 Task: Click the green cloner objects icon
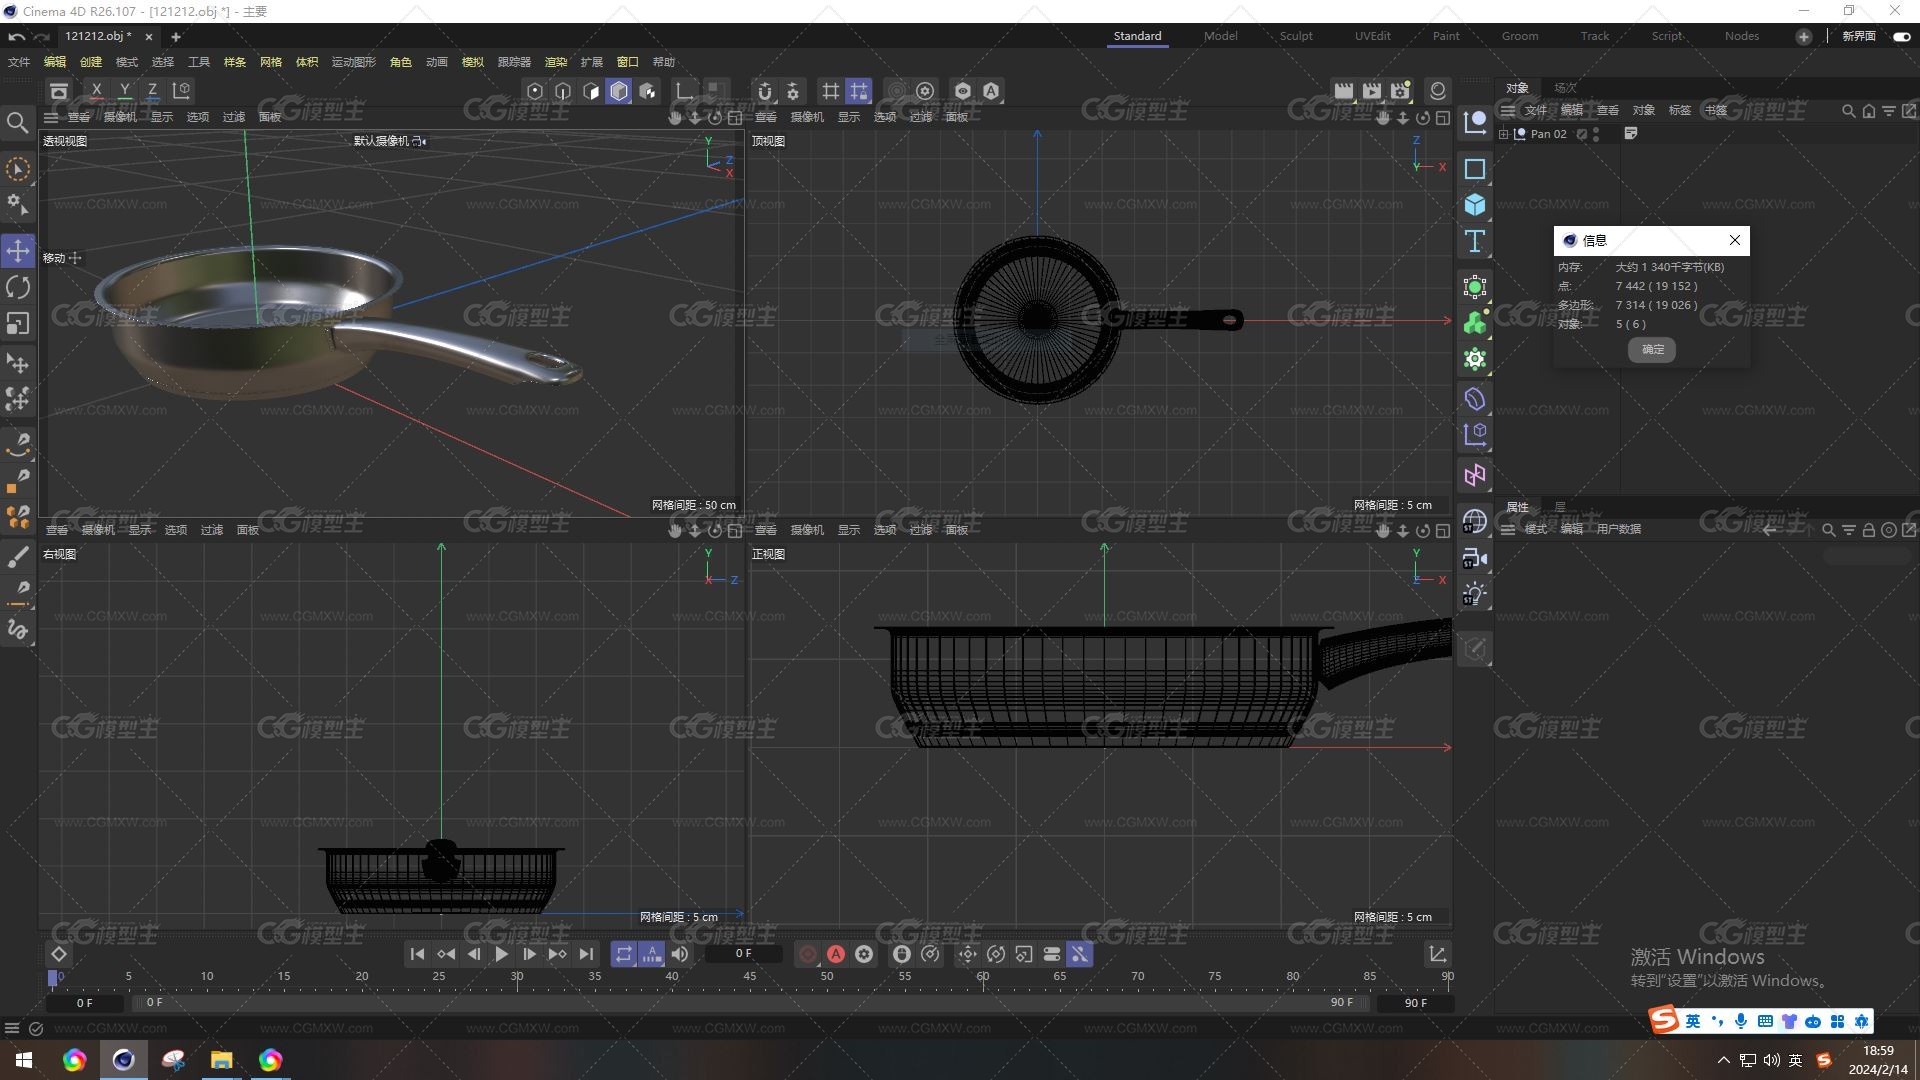pos(1475,323)
